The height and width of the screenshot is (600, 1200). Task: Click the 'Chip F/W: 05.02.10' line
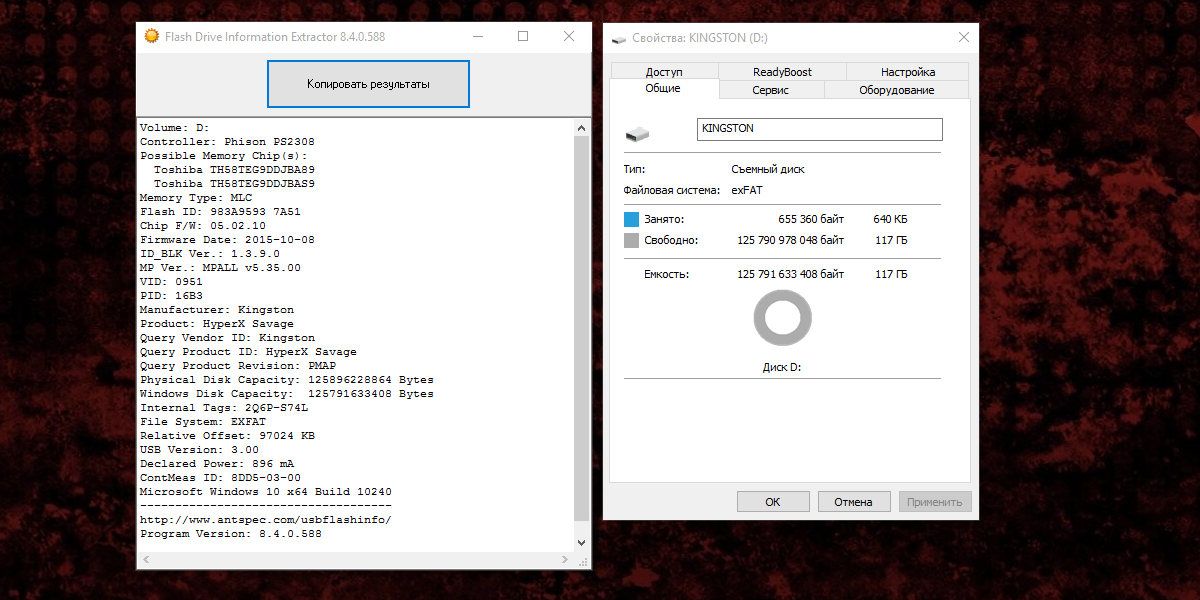tap(203, 226)
